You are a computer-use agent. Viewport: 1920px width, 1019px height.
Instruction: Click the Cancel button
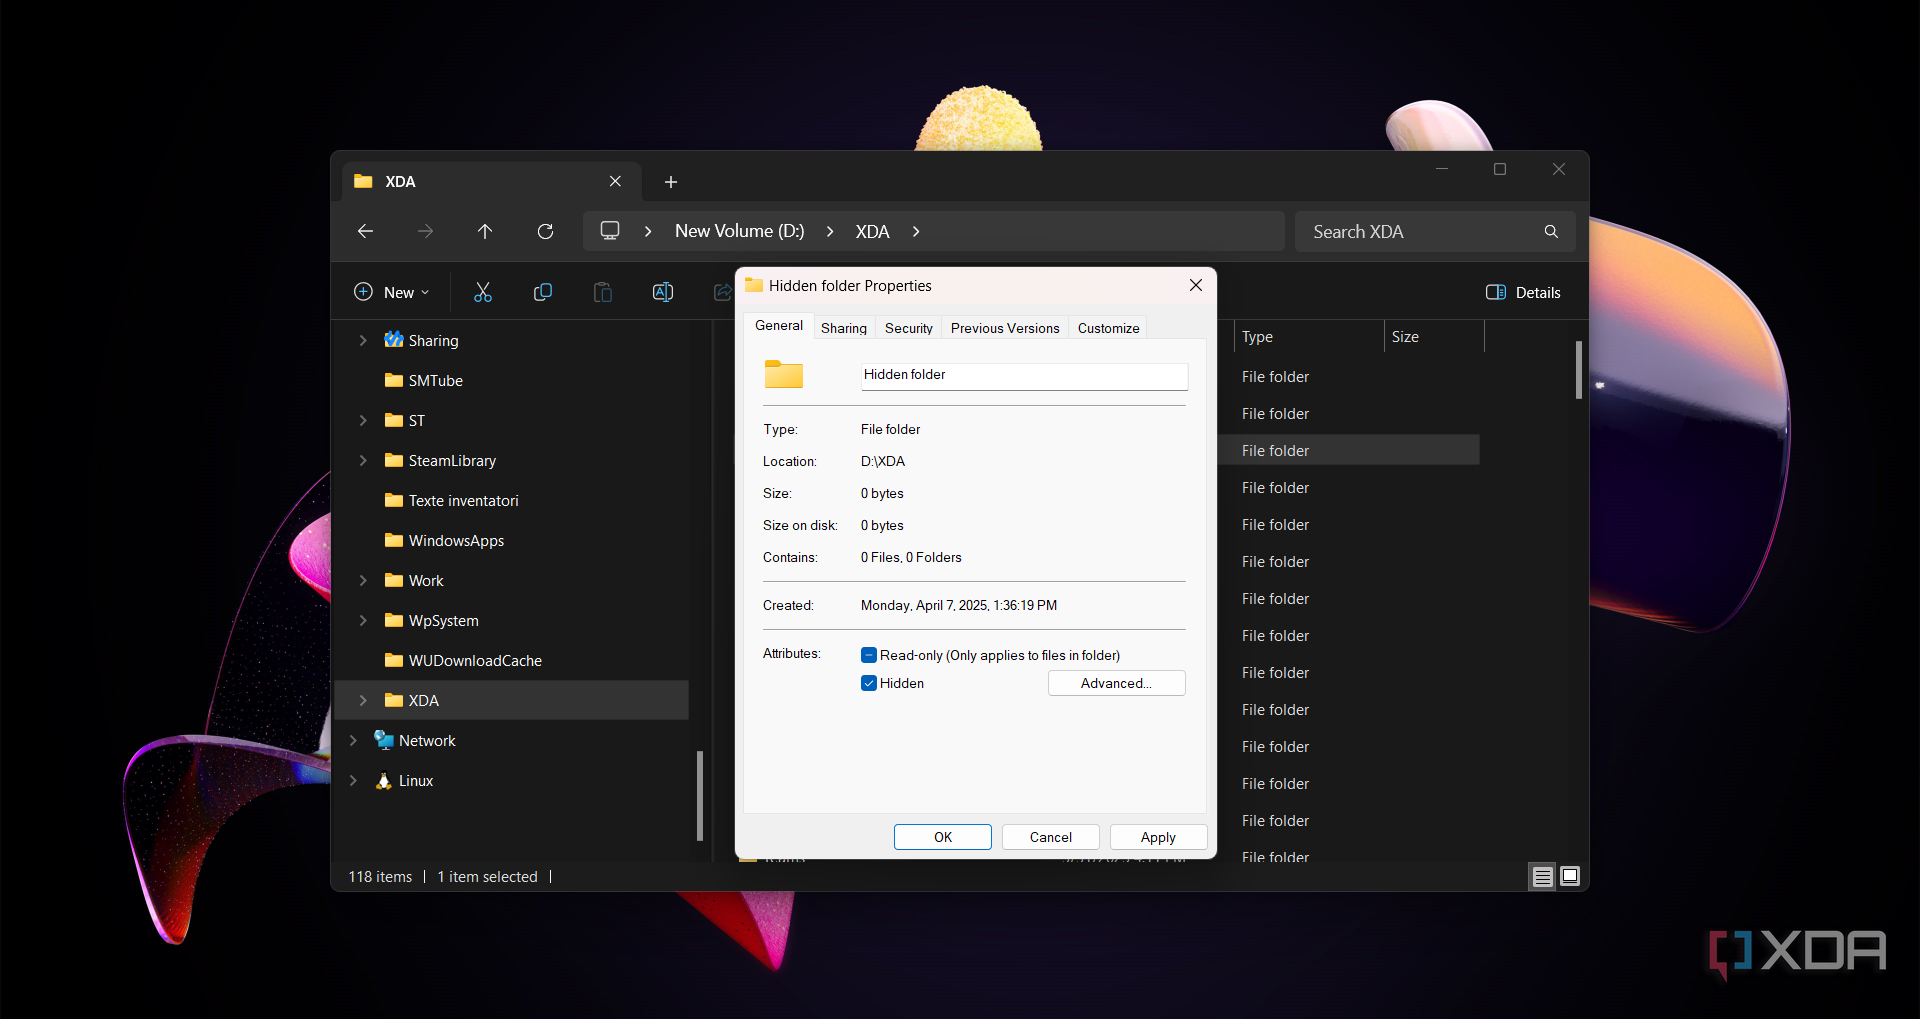(1051, 837)
